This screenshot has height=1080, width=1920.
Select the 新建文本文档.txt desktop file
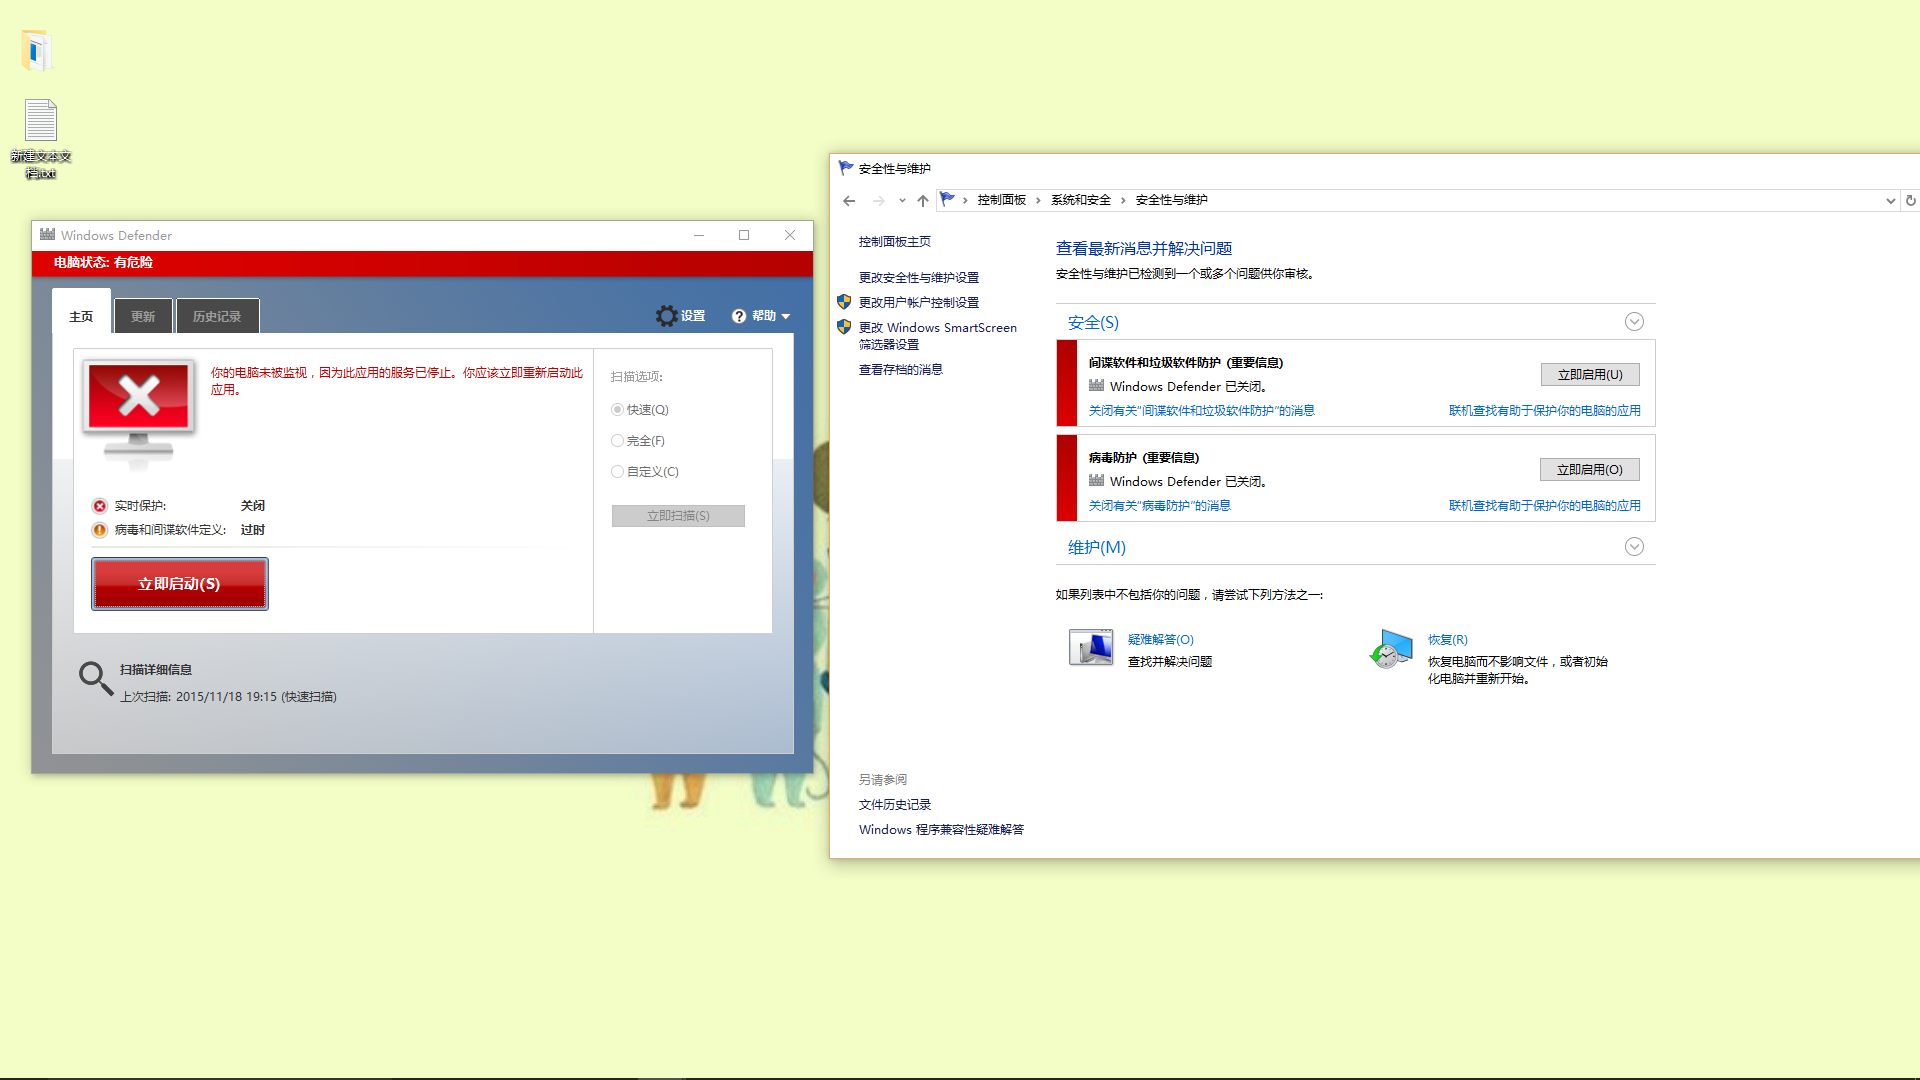41,139
